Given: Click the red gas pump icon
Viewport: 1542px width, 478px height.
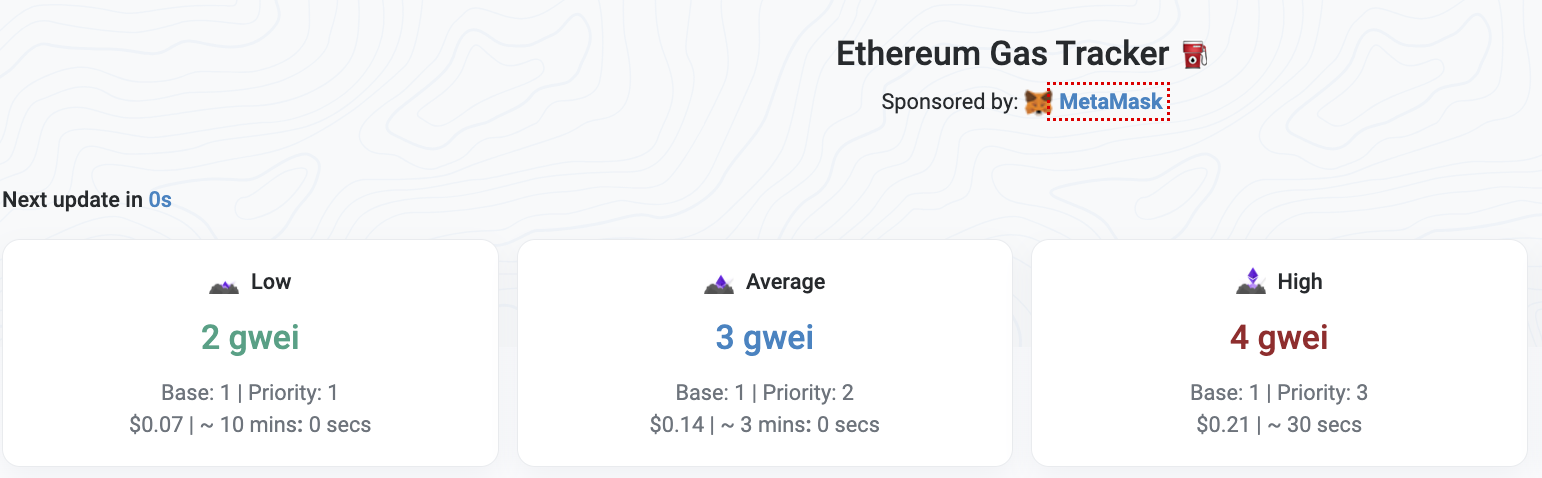Looking at the screenshot, I should pos(1194,54).
